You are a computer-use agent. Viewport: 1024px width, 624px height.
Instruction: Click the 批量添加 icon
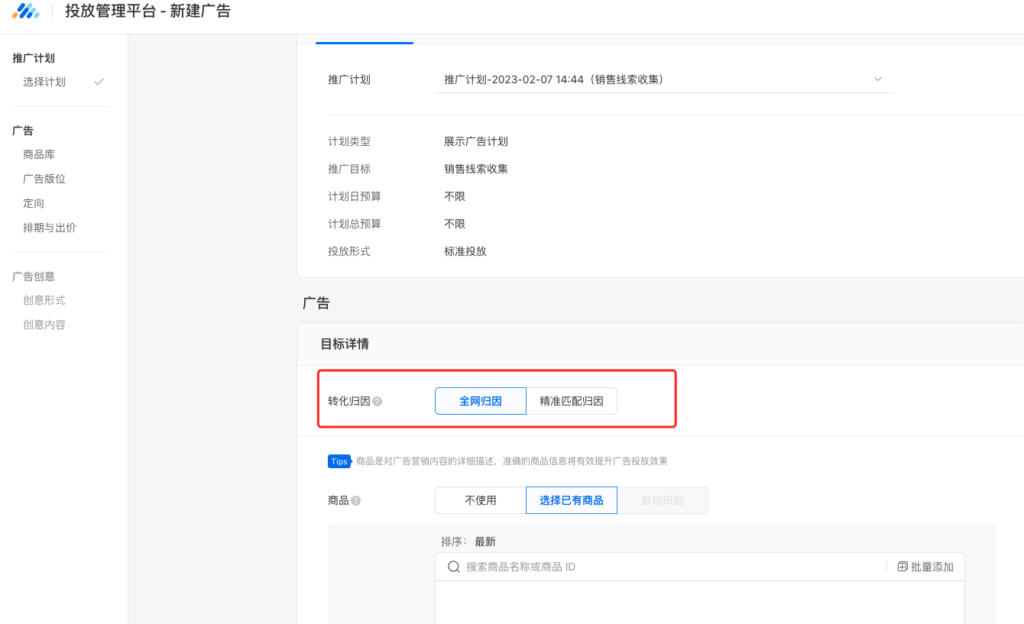(902, 567)
